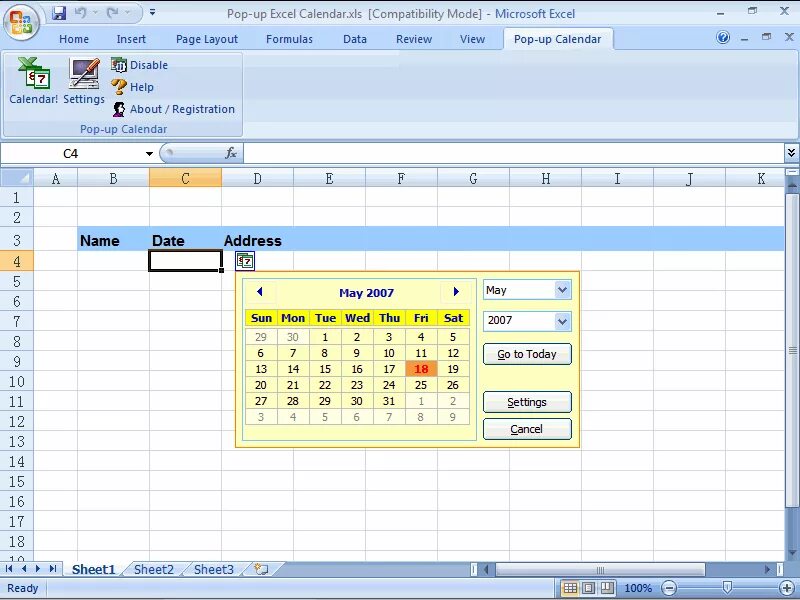Viewport: 800px width, 600px height.
Task: Select greyed day 29 of previous month
Action: pos(261,337)
